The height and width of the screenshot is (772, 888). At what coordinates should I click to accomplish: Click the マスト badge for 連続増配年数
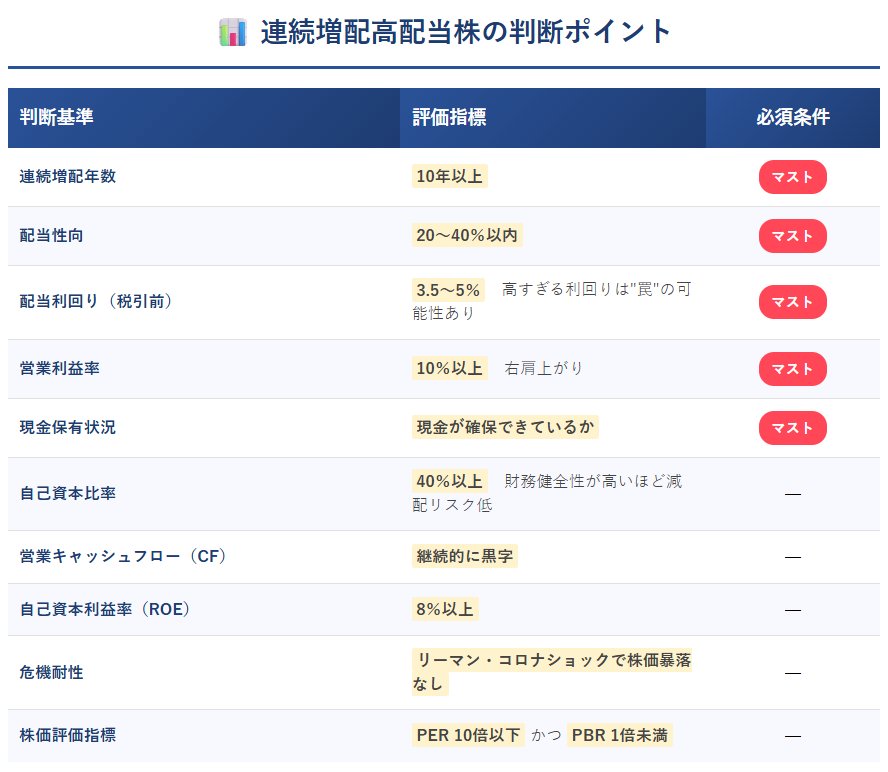792,177
